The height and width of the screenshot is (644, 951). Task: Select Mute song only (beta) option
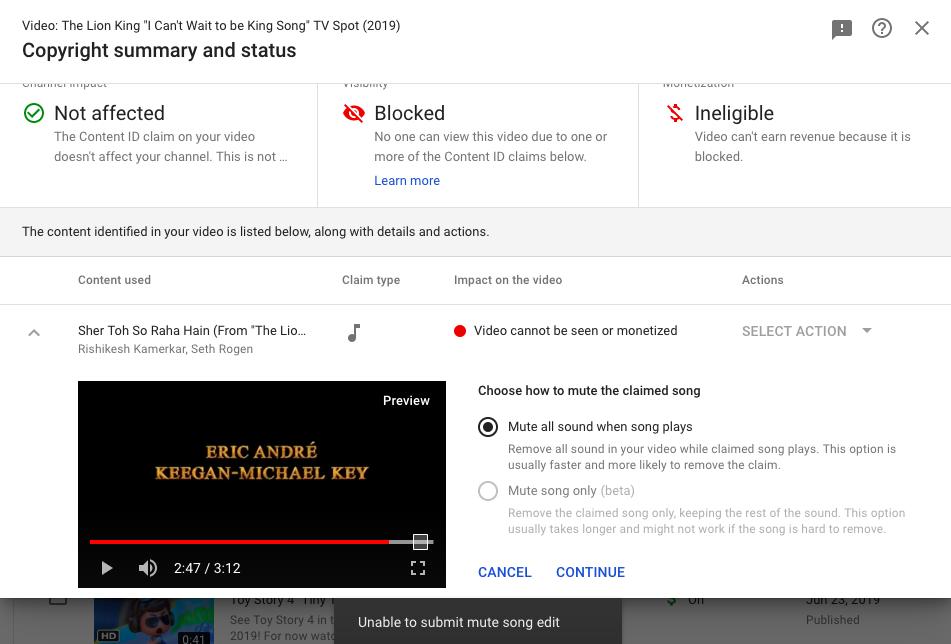488,491
